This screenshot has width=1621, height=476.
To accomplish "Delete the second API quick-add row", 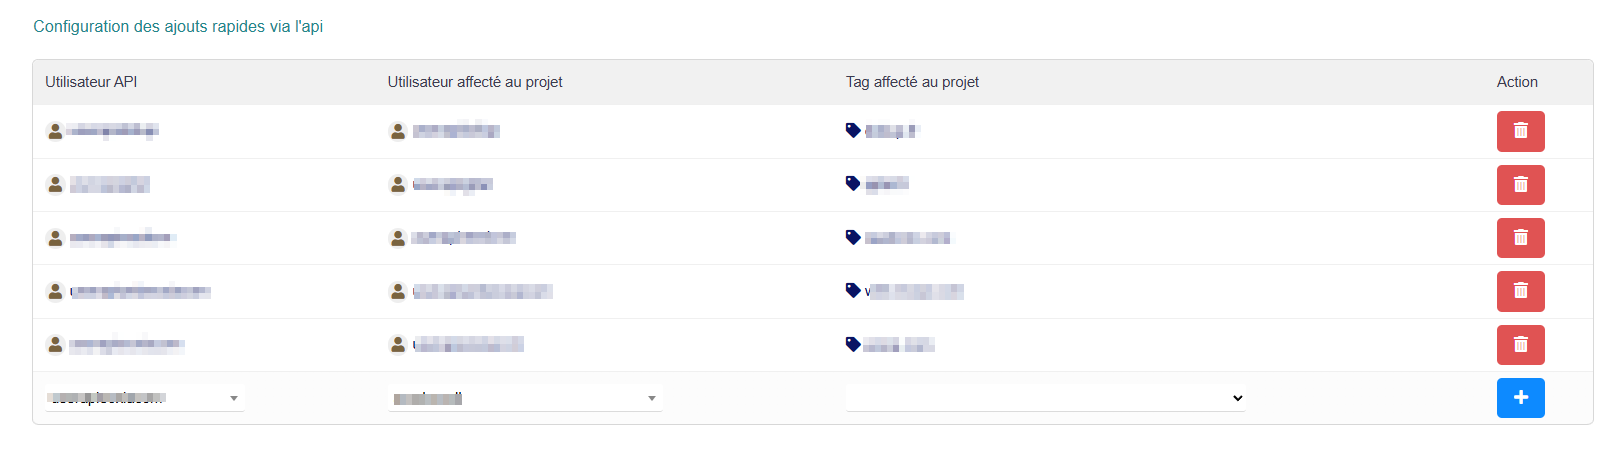I will click(x=1520, y=185).
